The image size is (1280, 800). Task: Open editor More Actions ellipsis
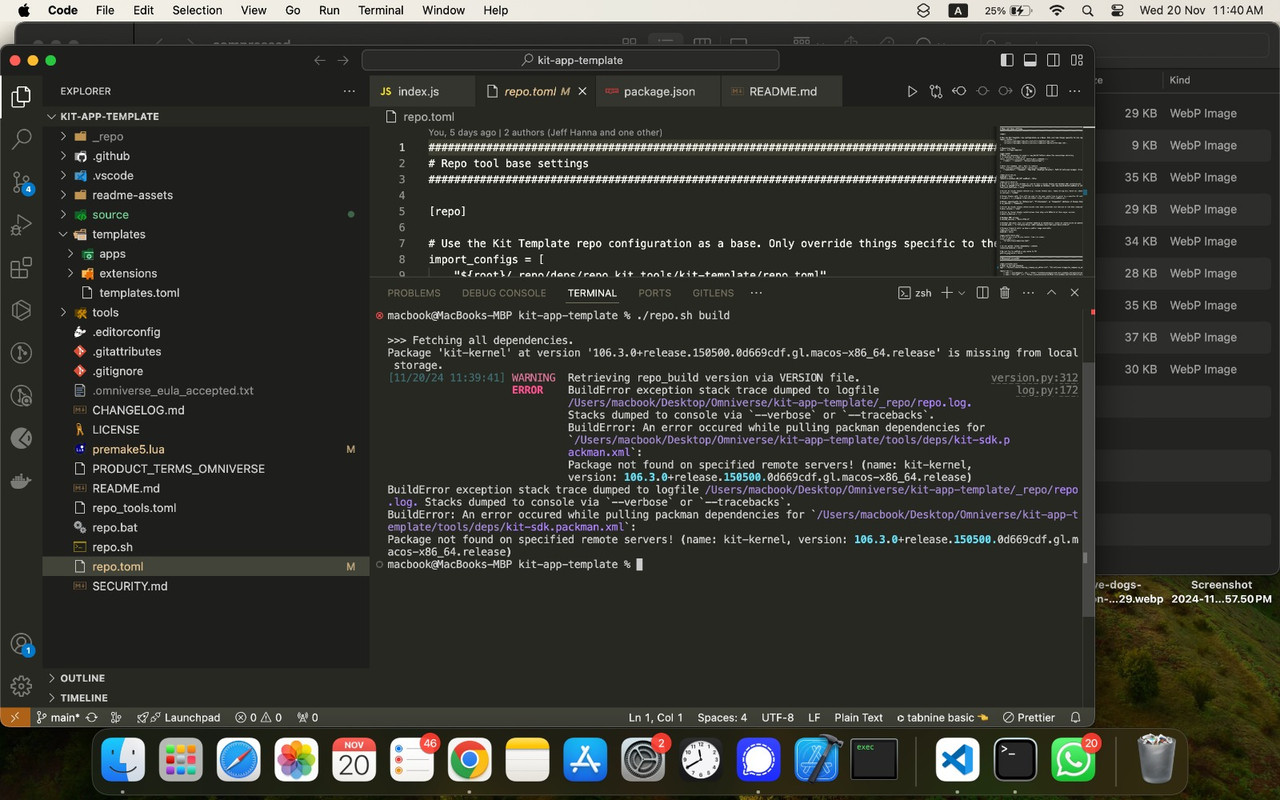[x=1075, y=91]
